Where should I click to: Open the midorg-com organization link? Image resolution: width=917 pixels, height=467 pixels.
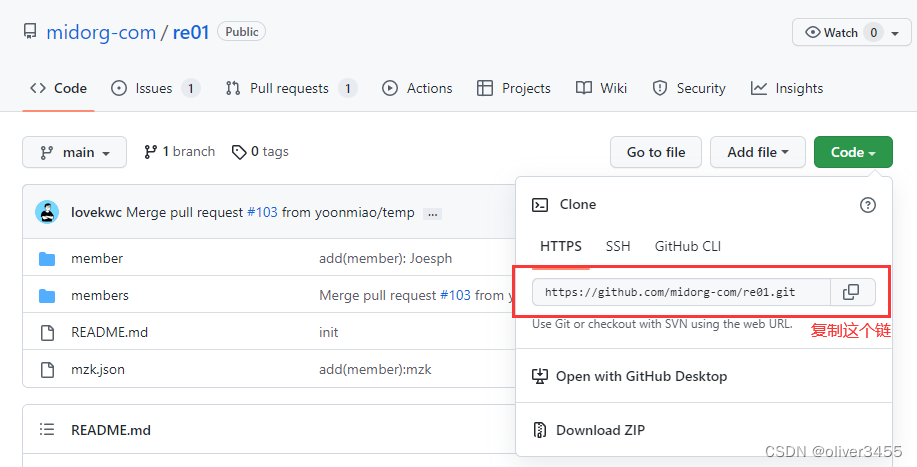pyautogui.click(x=101, y=32)
